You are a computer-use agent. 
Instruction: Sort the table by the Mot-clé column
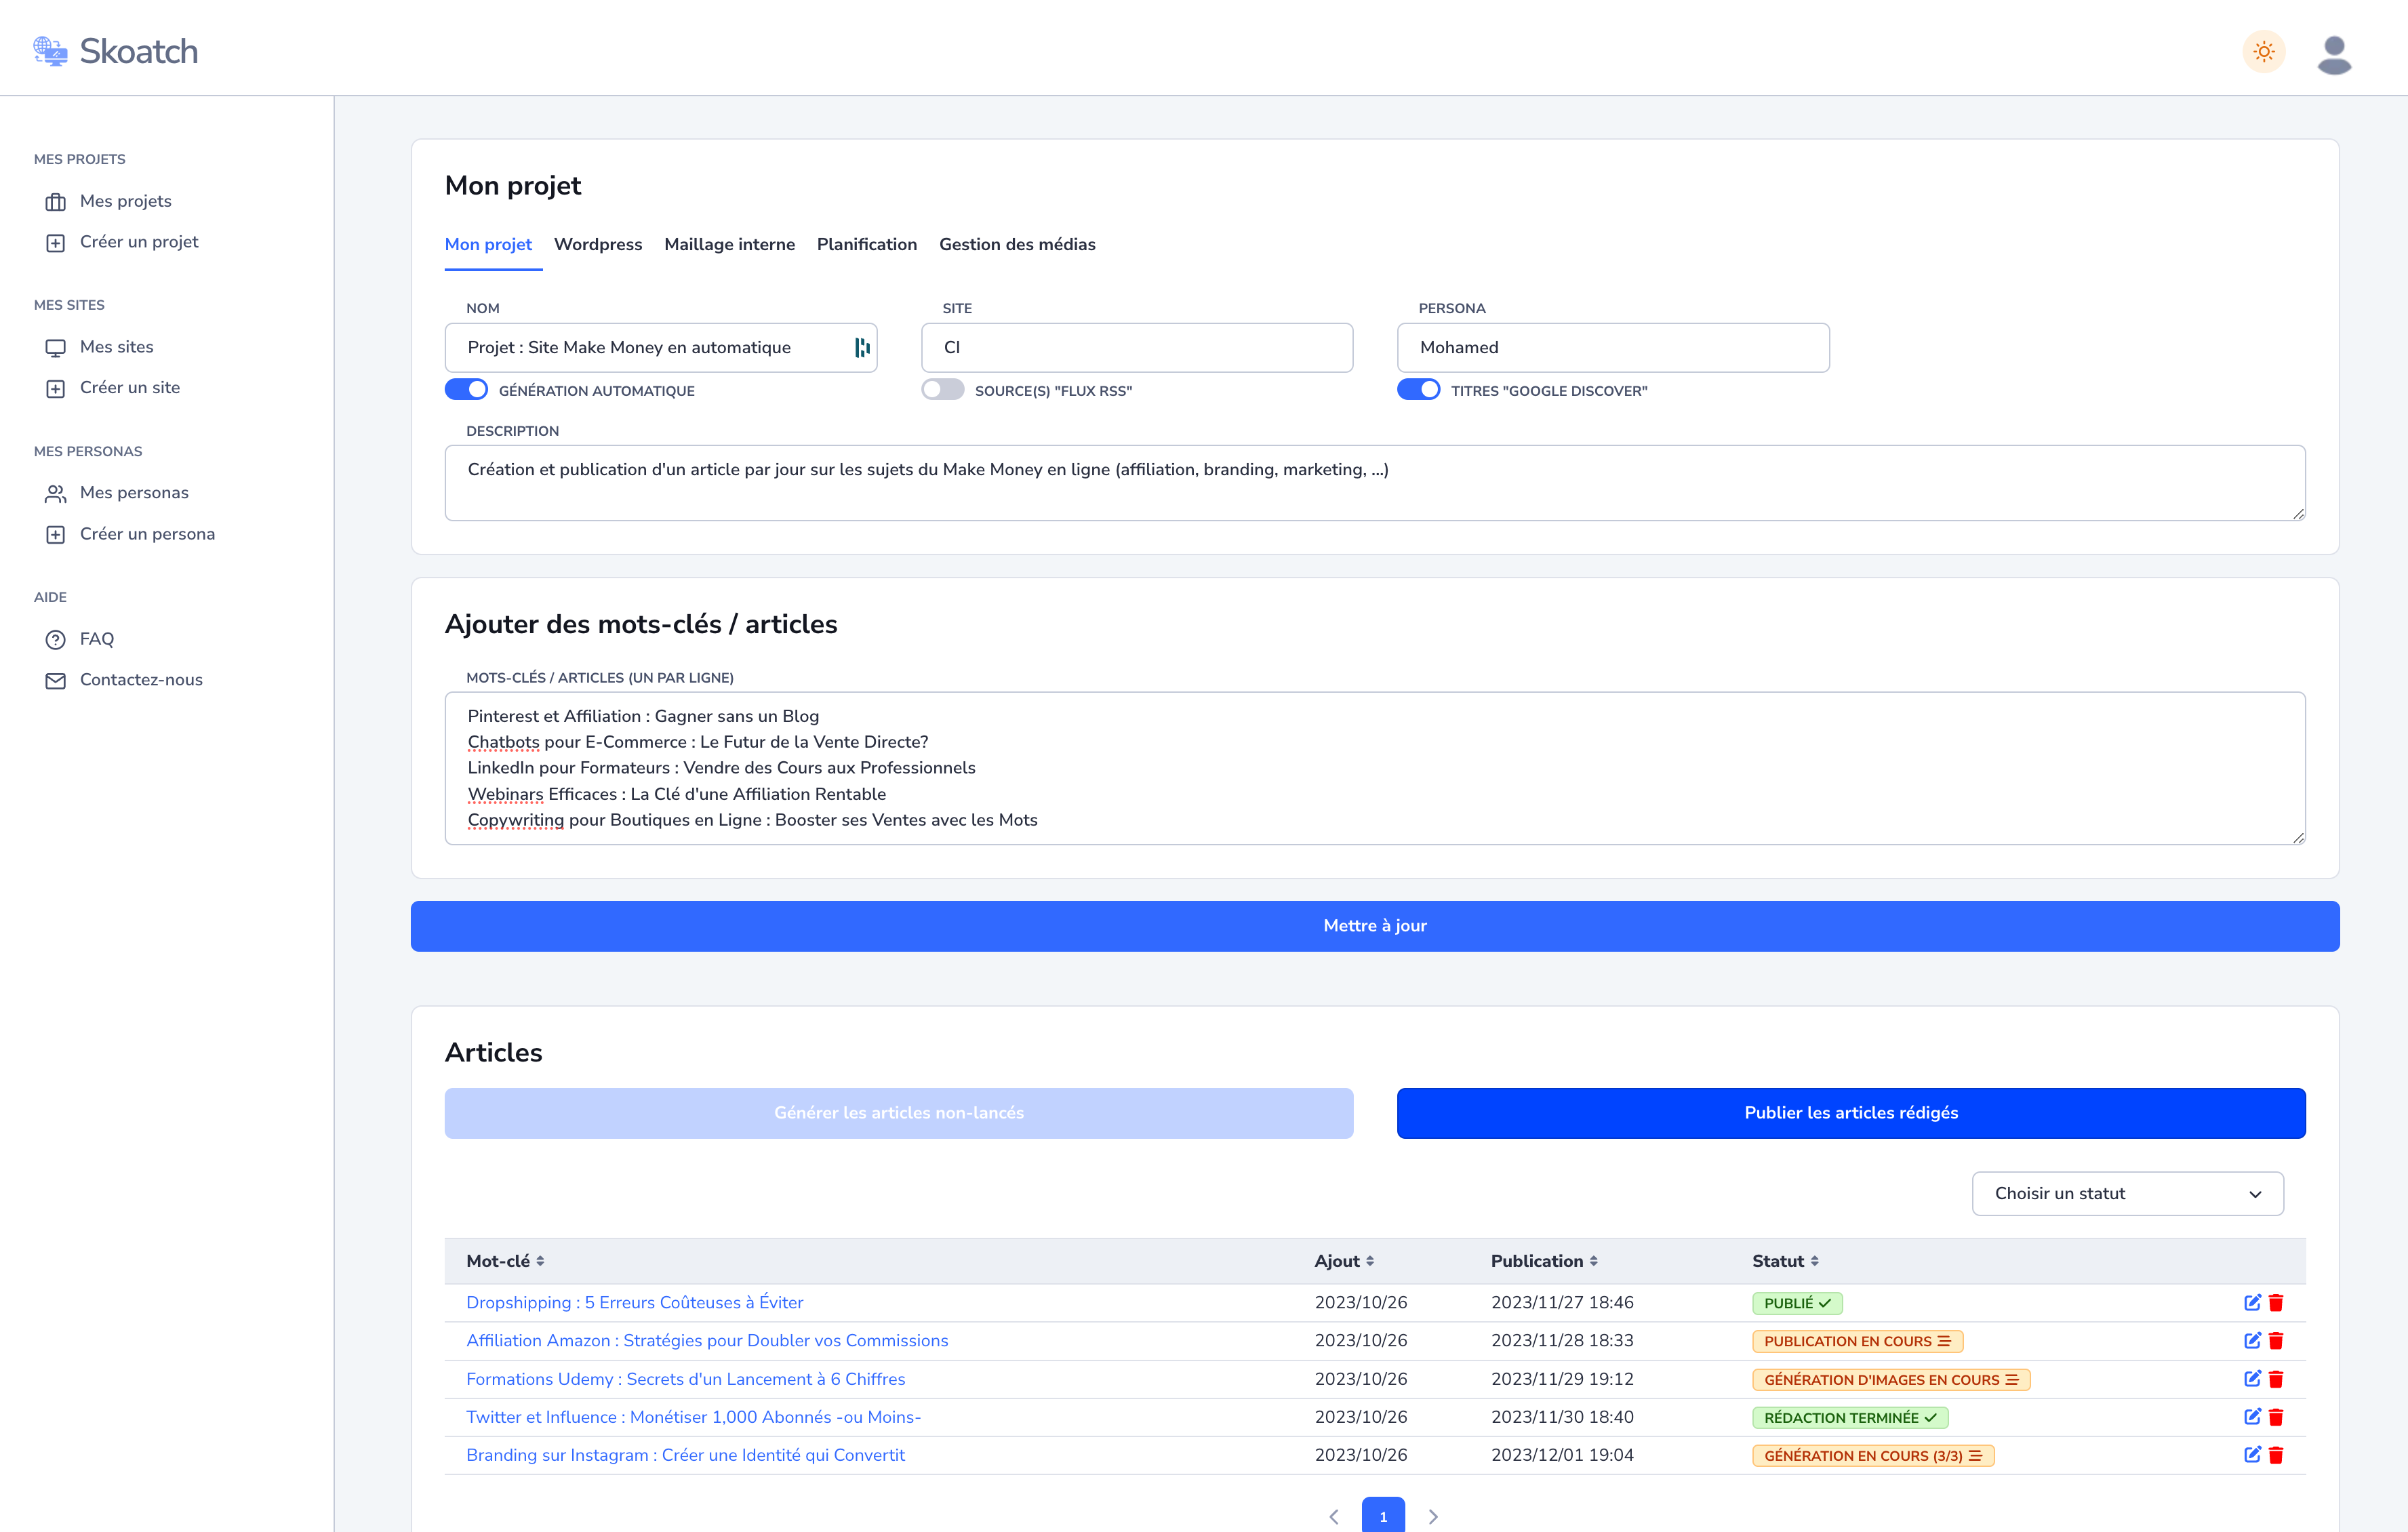pyautogui.click(x=505, y=1261)
